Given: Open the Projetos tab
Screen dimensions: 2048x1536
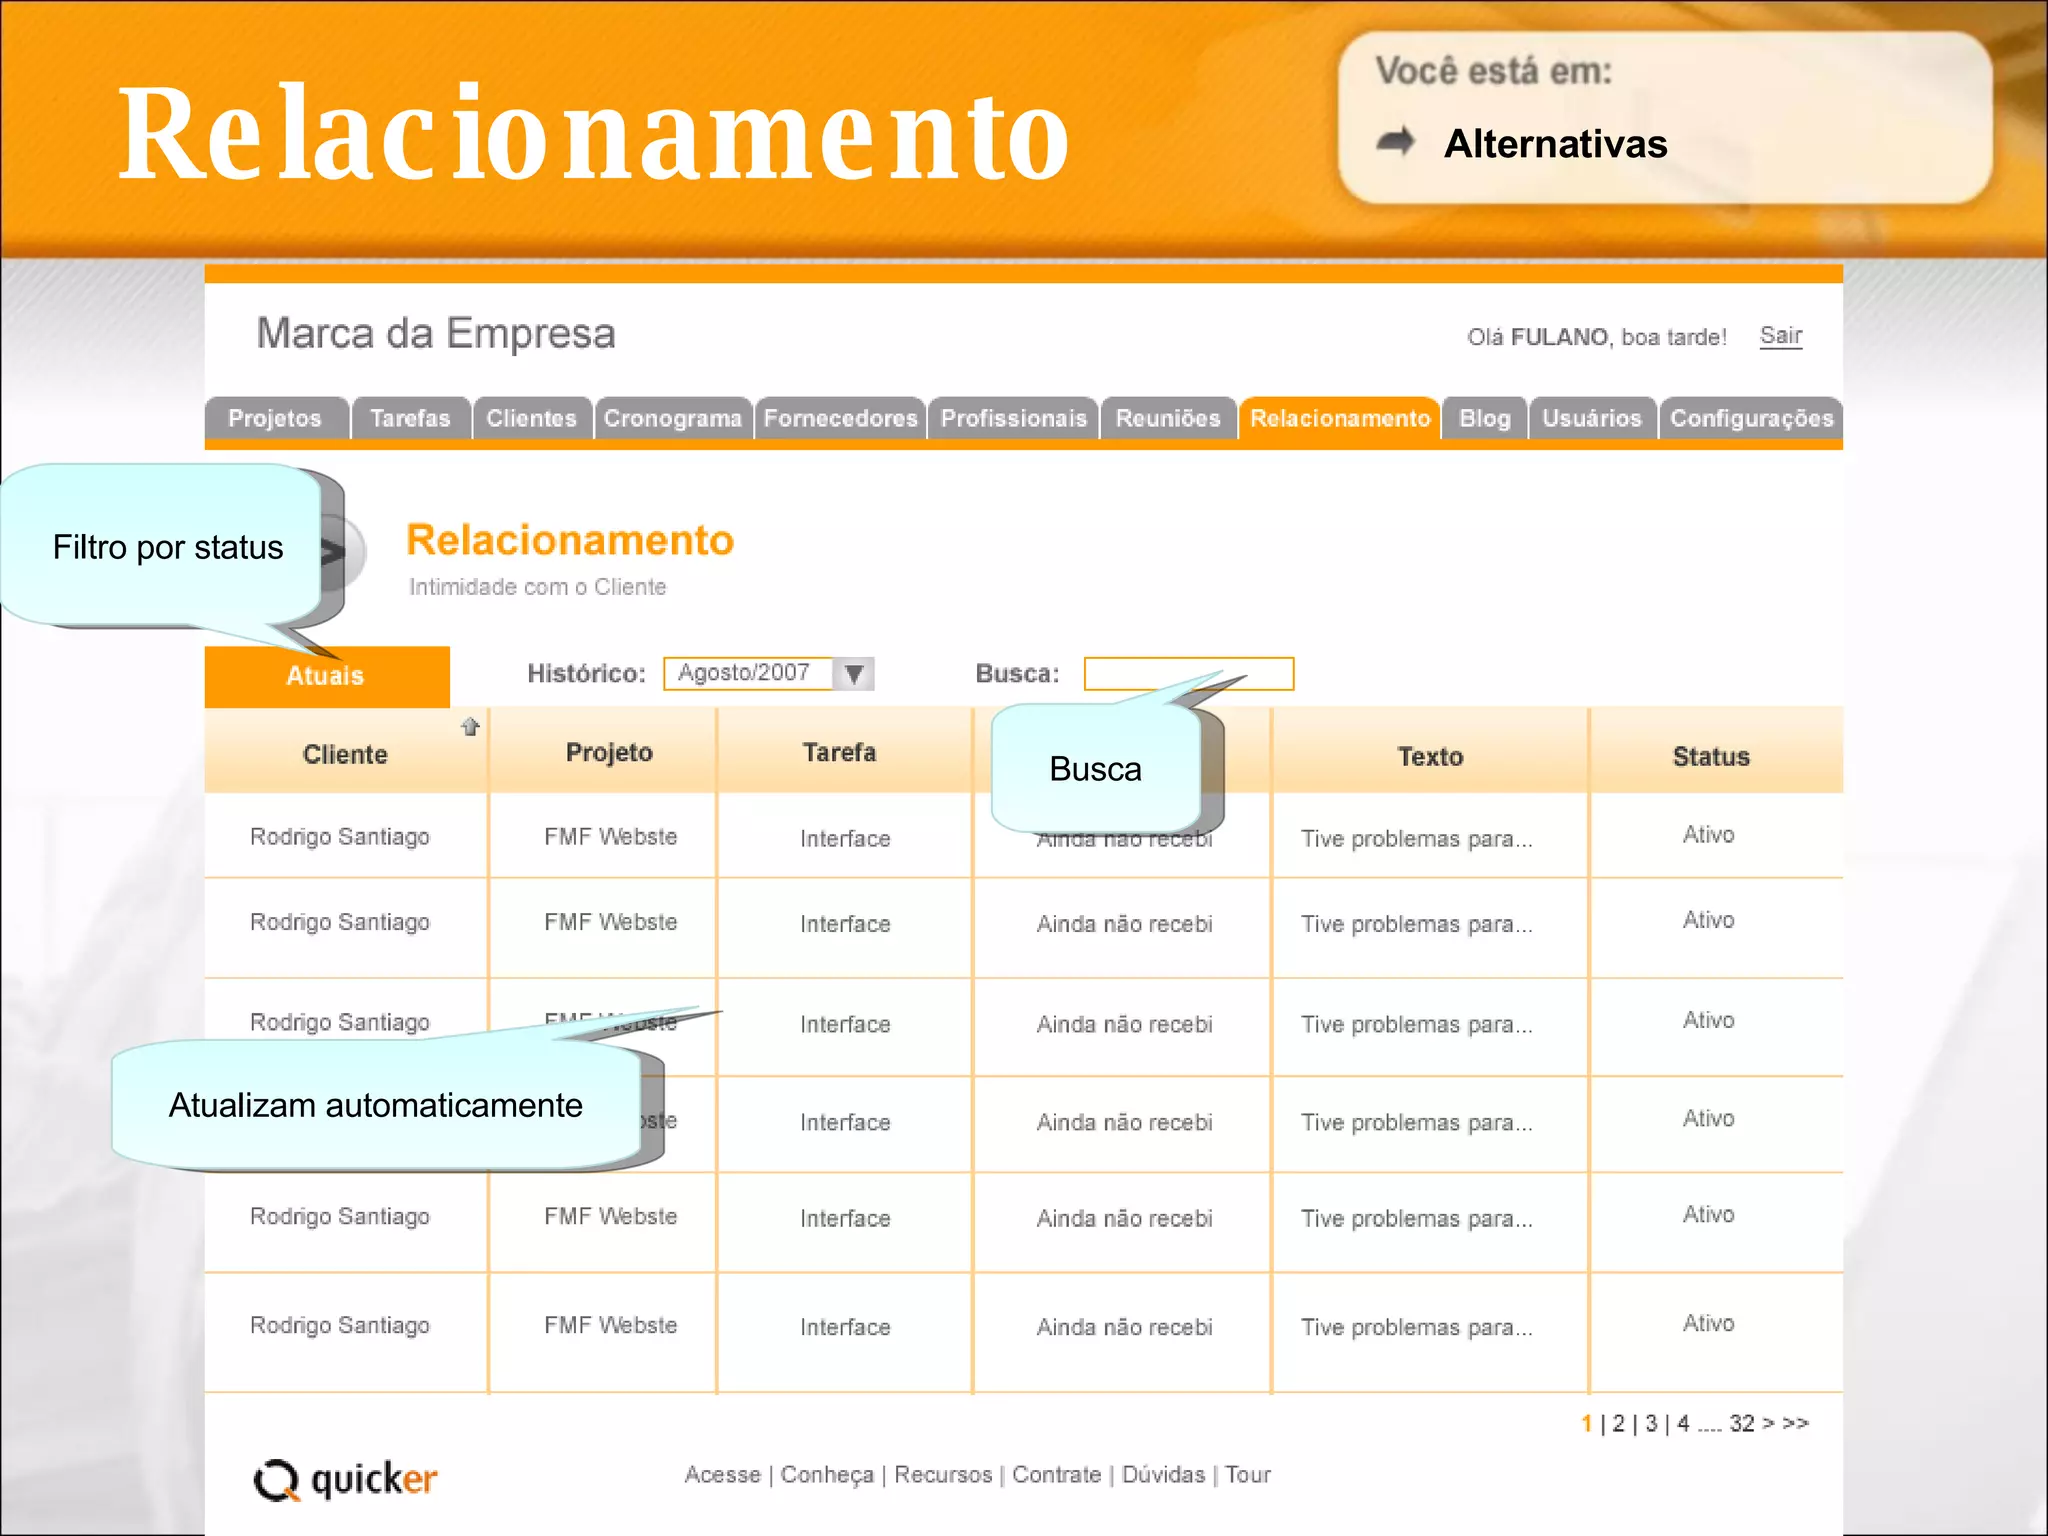Looking at the screenshot, I should pos(277,418).
